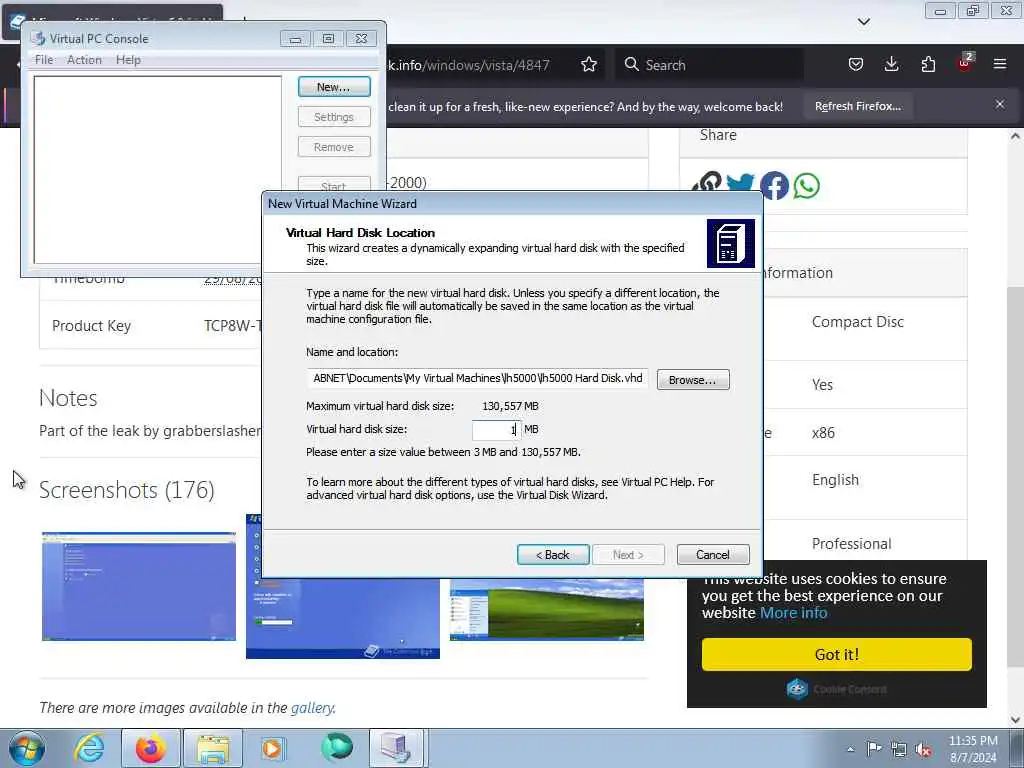
Task: Click page scrollbar up arrow in Firefox
Action: [1015, 136]
